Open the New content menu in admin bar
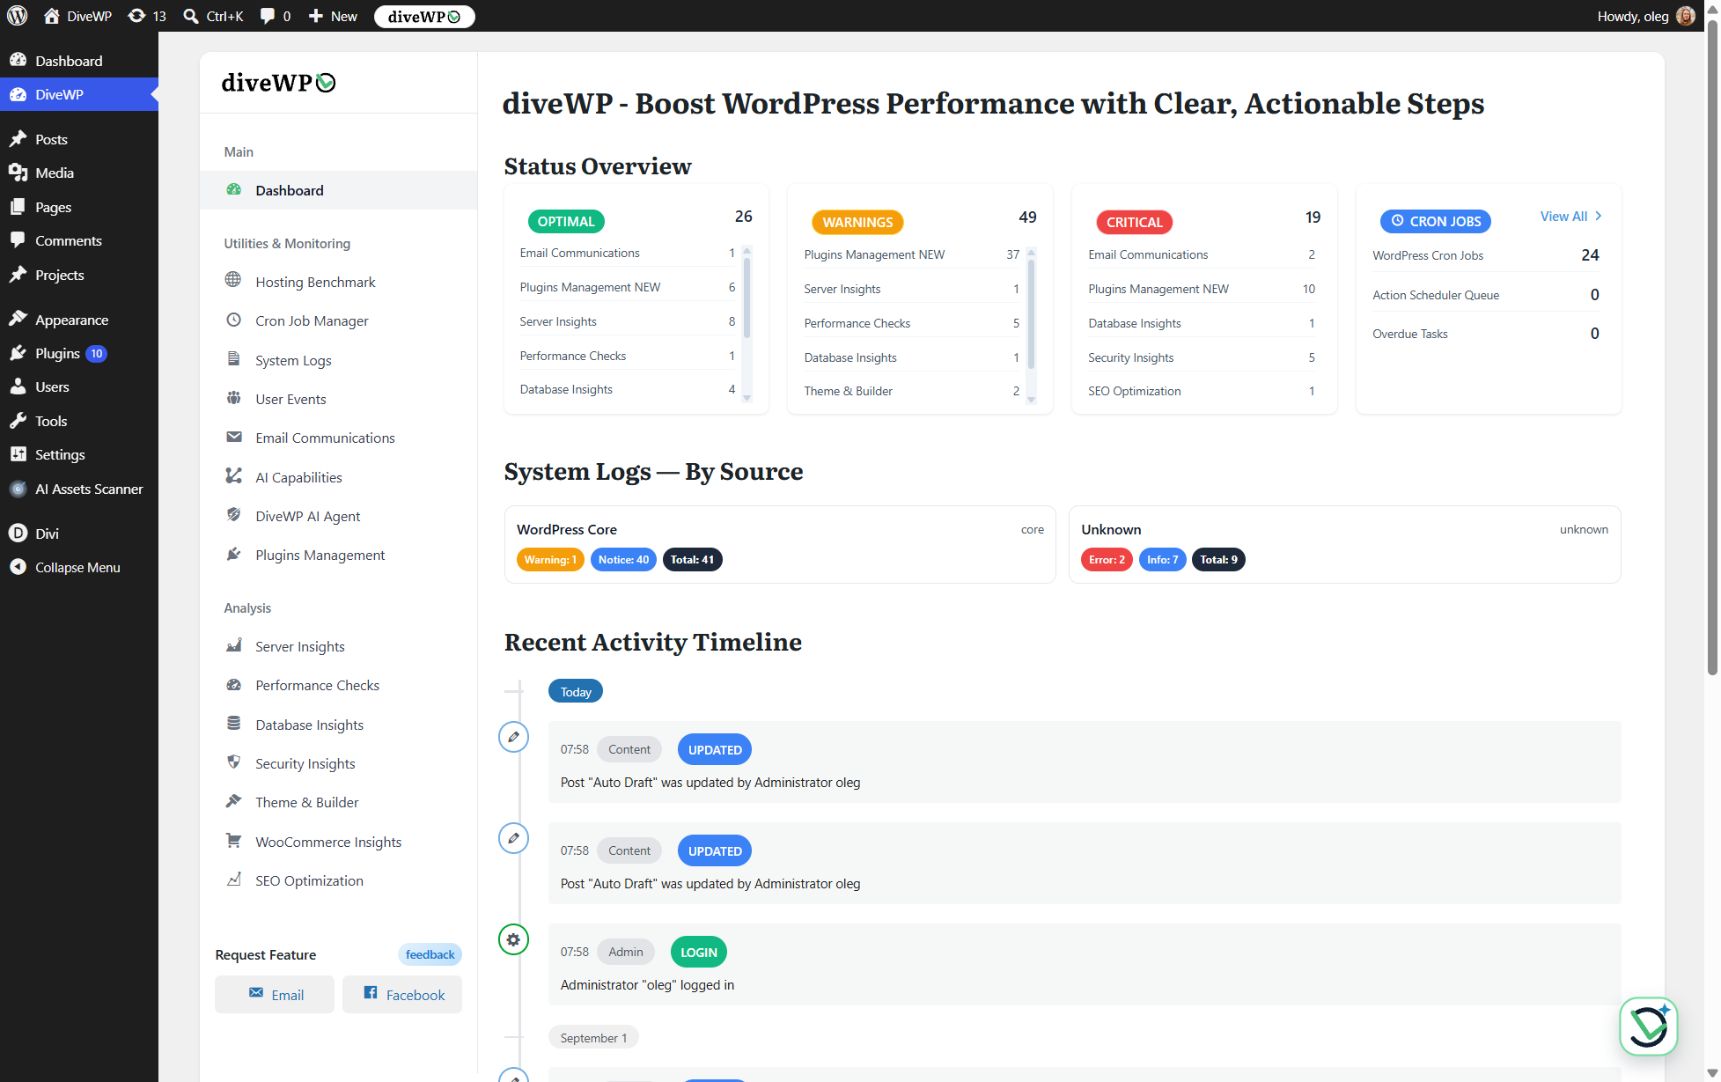This screenshot has height=1082, width=1721. point(332,16)
